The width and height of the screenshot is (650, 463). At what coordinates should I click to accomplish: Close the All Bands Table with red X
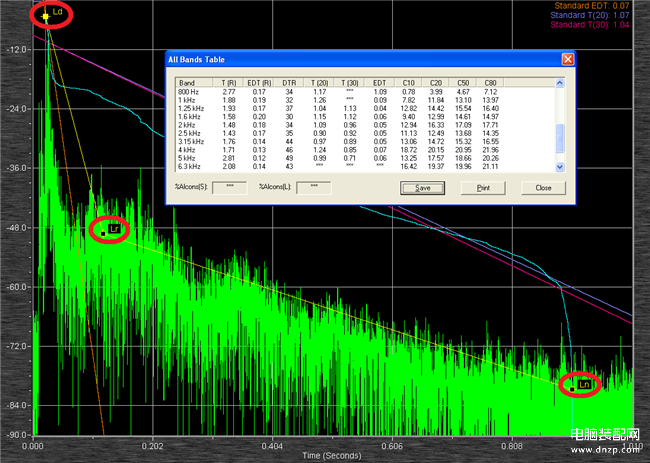coord(567,59)
